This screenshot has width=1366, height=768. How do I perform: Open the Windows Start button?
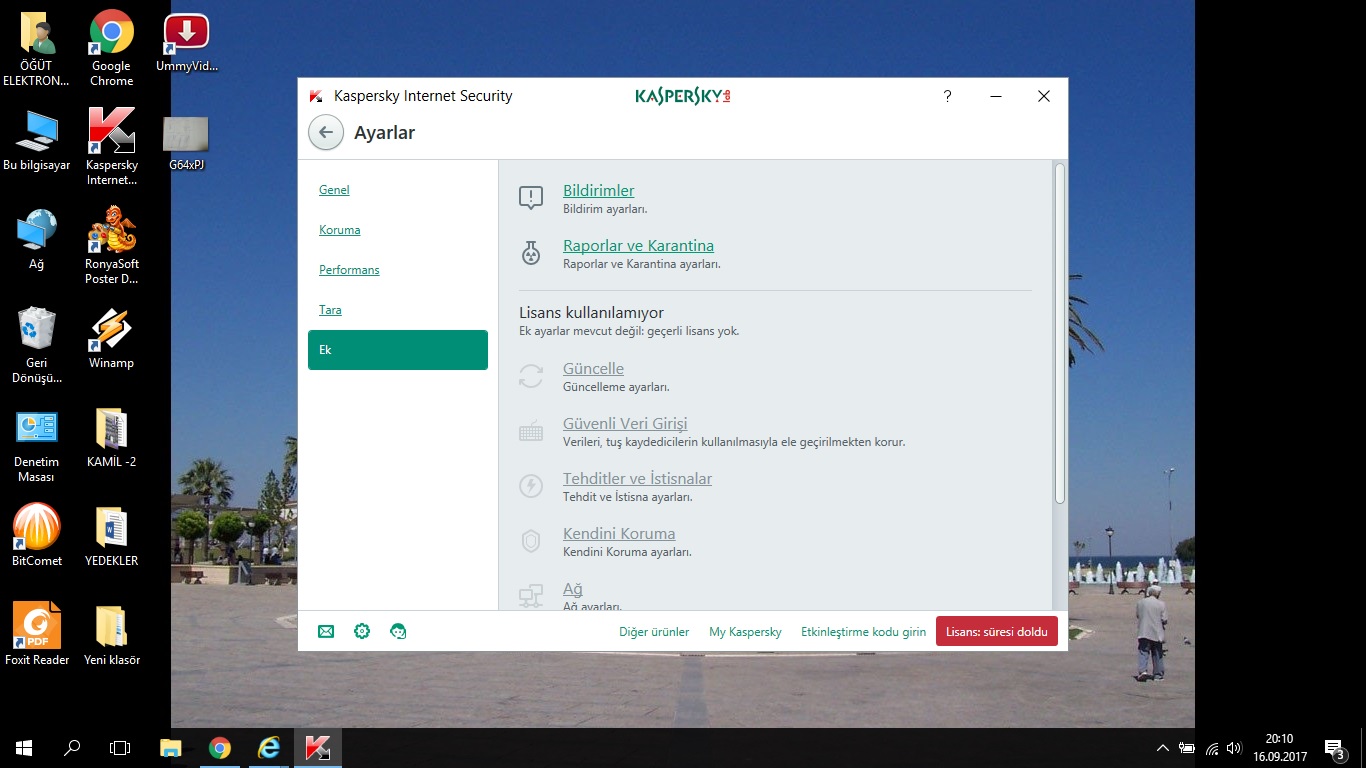[24, 748]
